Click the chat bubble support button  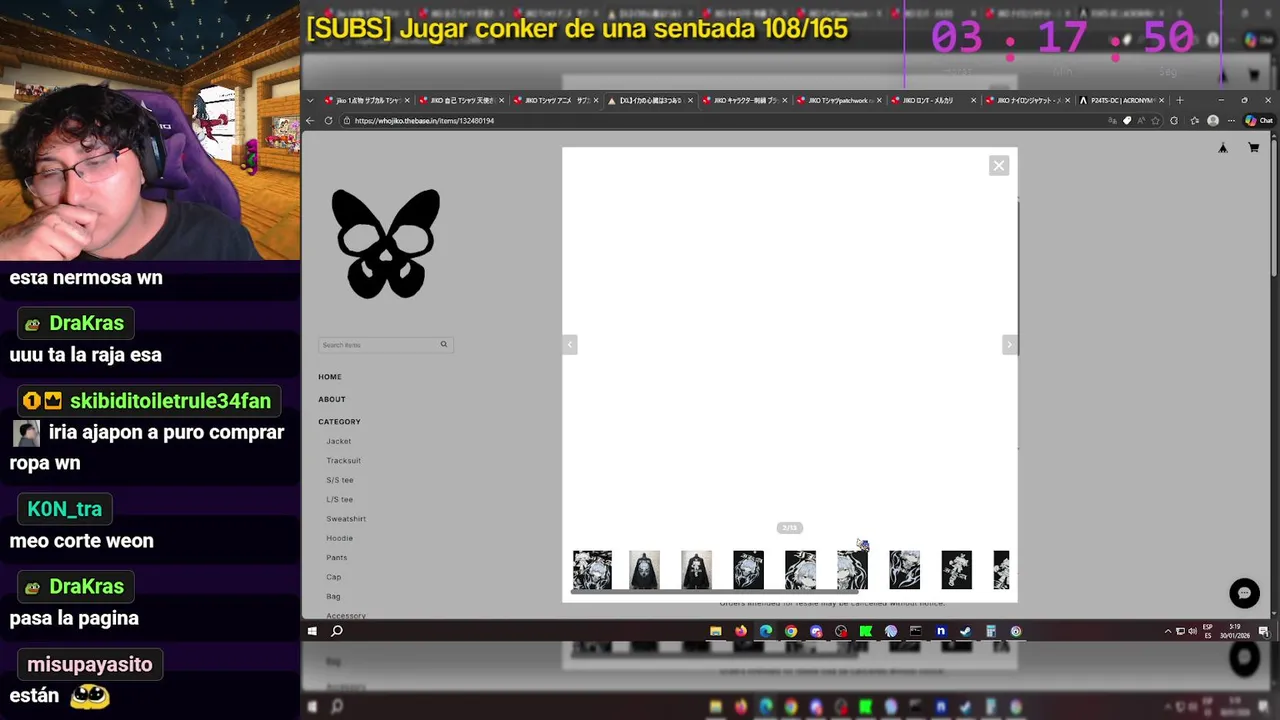pyautogui.click(x=1244, y=593)
